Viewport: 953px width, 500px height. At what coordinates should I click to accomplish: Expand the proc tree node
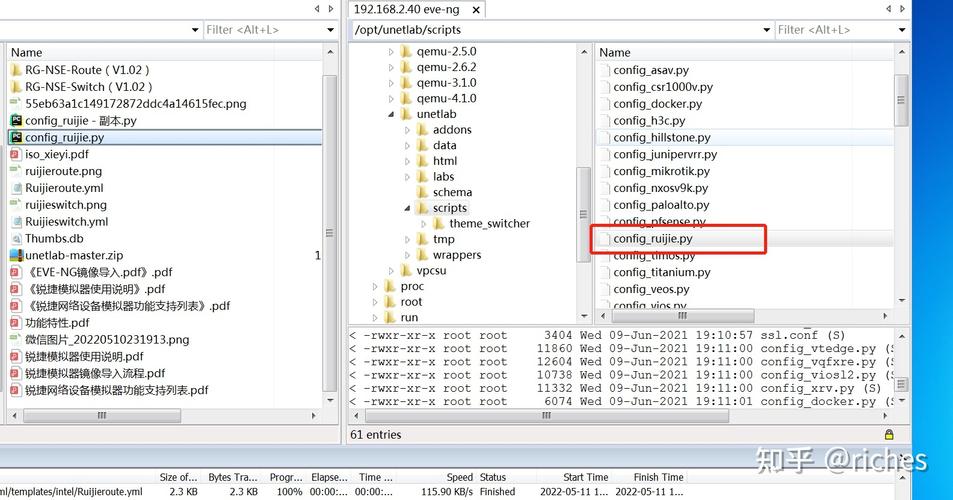[375, 286]
